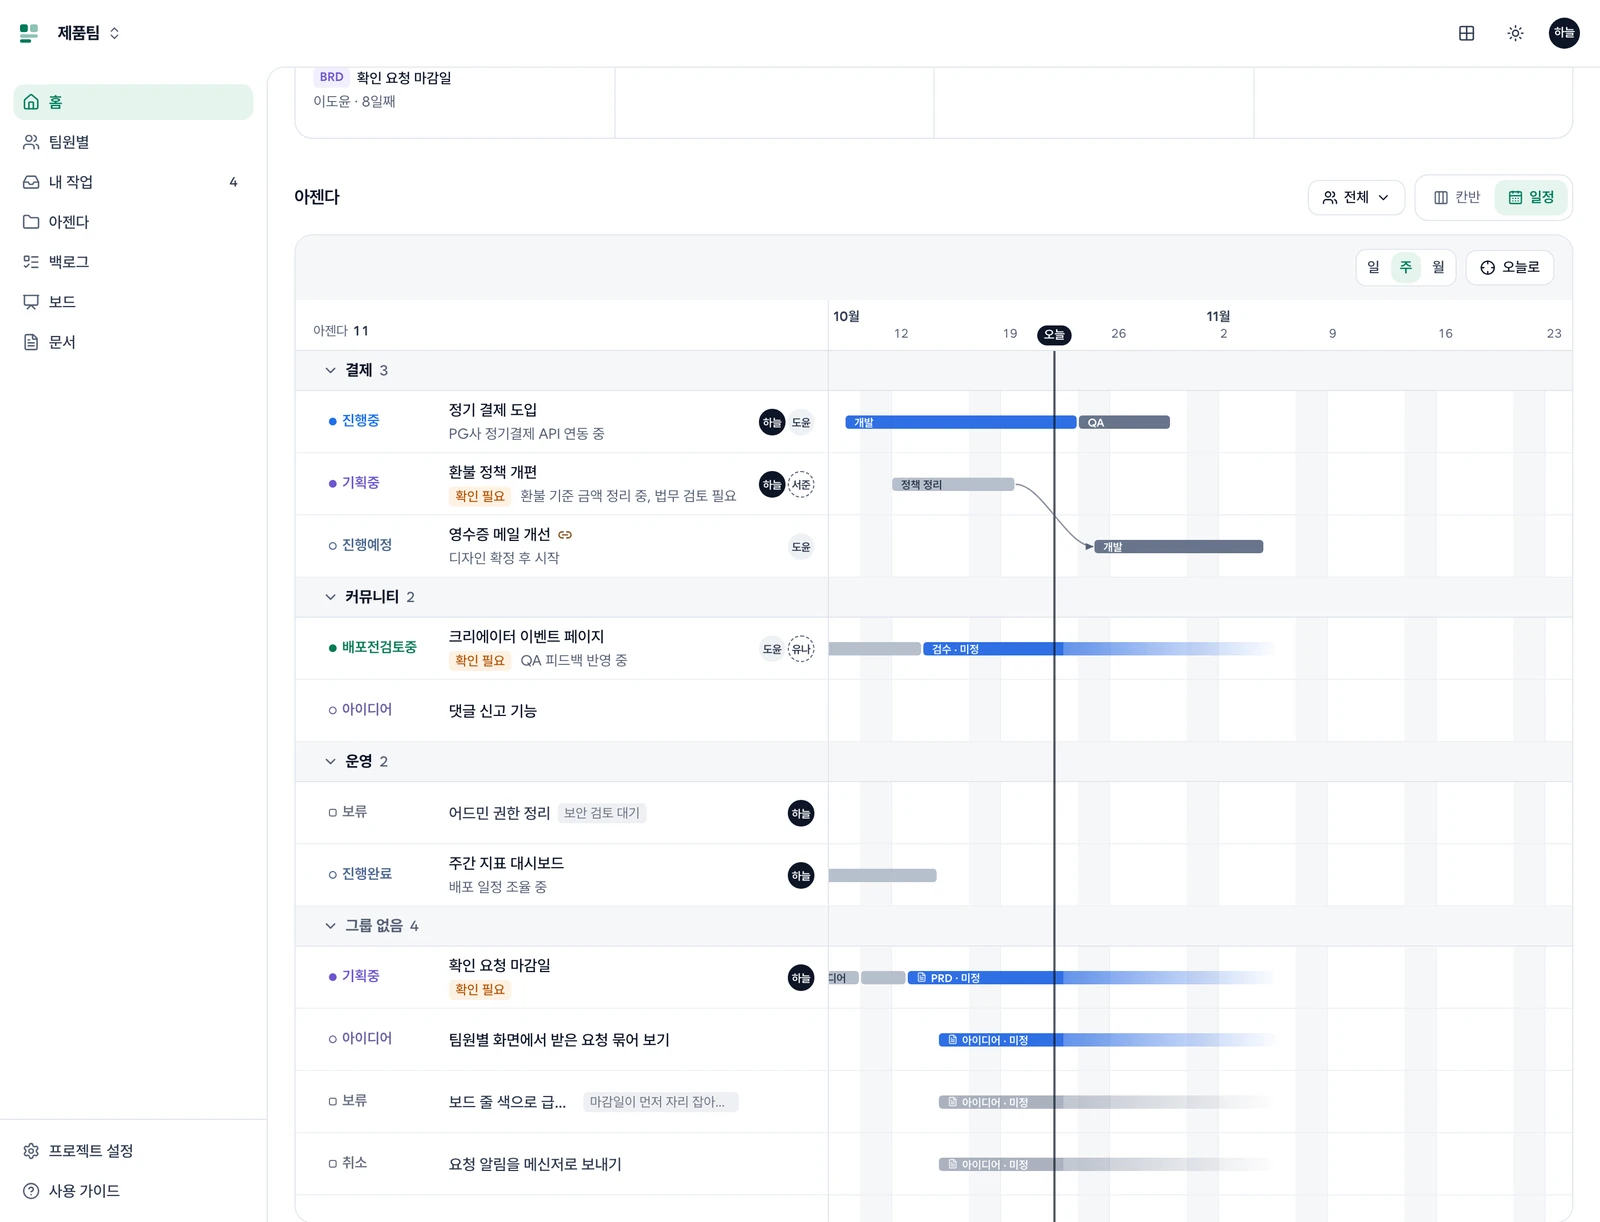
Task: Toggle the light/dark theme sun icon
Action: pos(1515,33)
